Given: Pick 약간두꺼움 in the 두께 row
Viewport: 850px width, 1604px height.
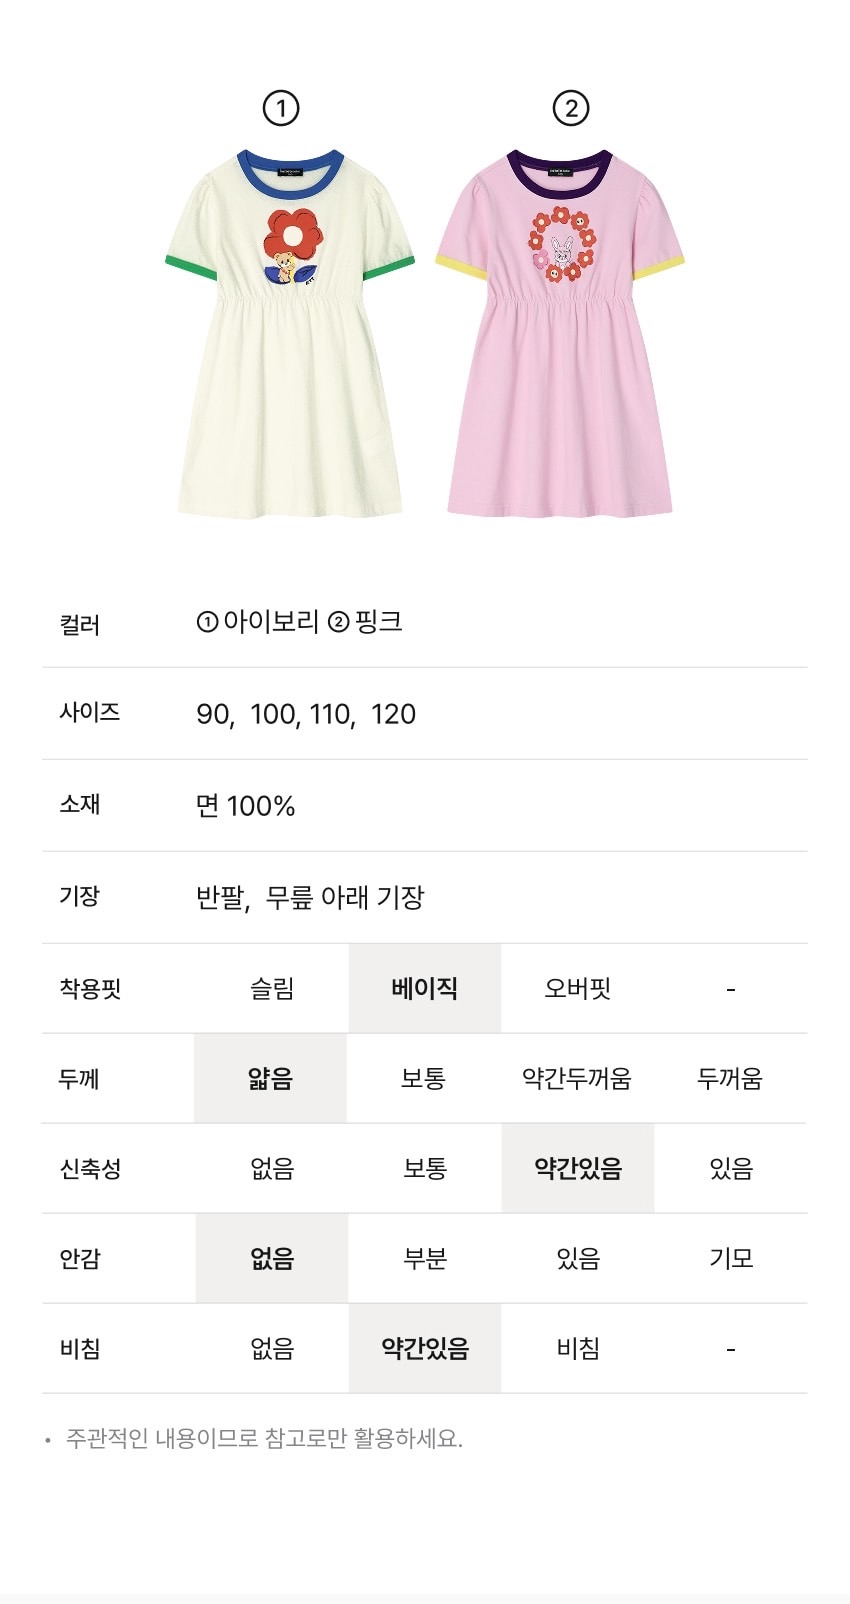Looking at the screenshot, I should tap(577, 1079).
